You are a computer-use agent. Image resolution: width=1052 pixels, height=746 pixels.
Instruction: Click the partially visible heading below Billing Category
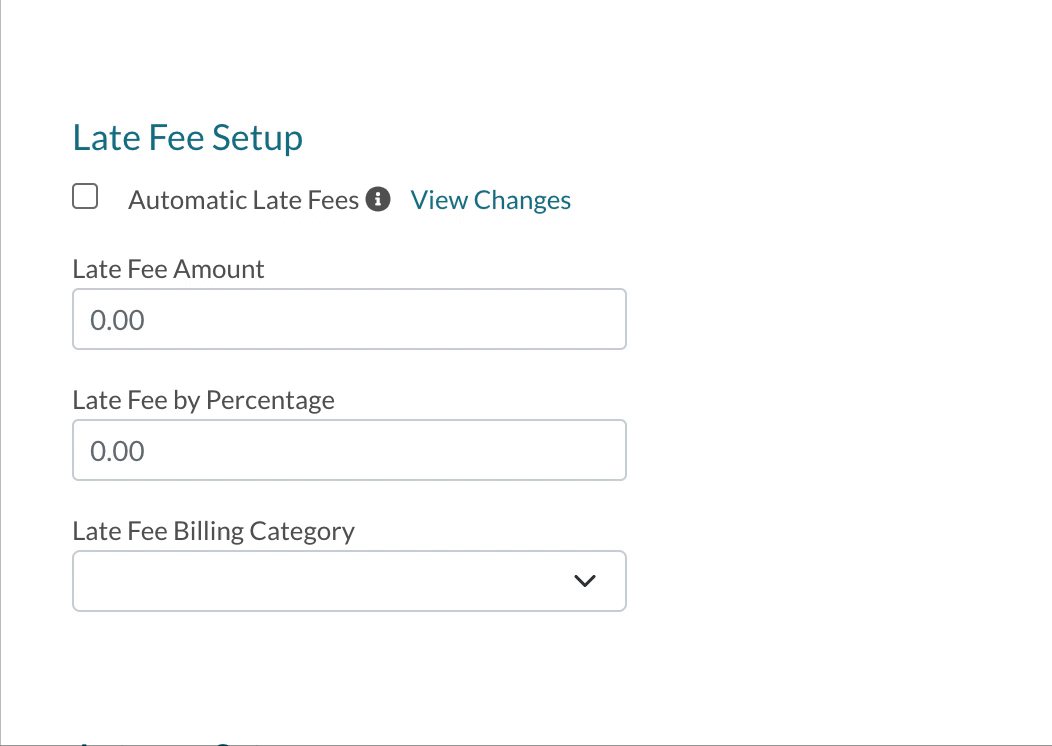click(170, 742)
